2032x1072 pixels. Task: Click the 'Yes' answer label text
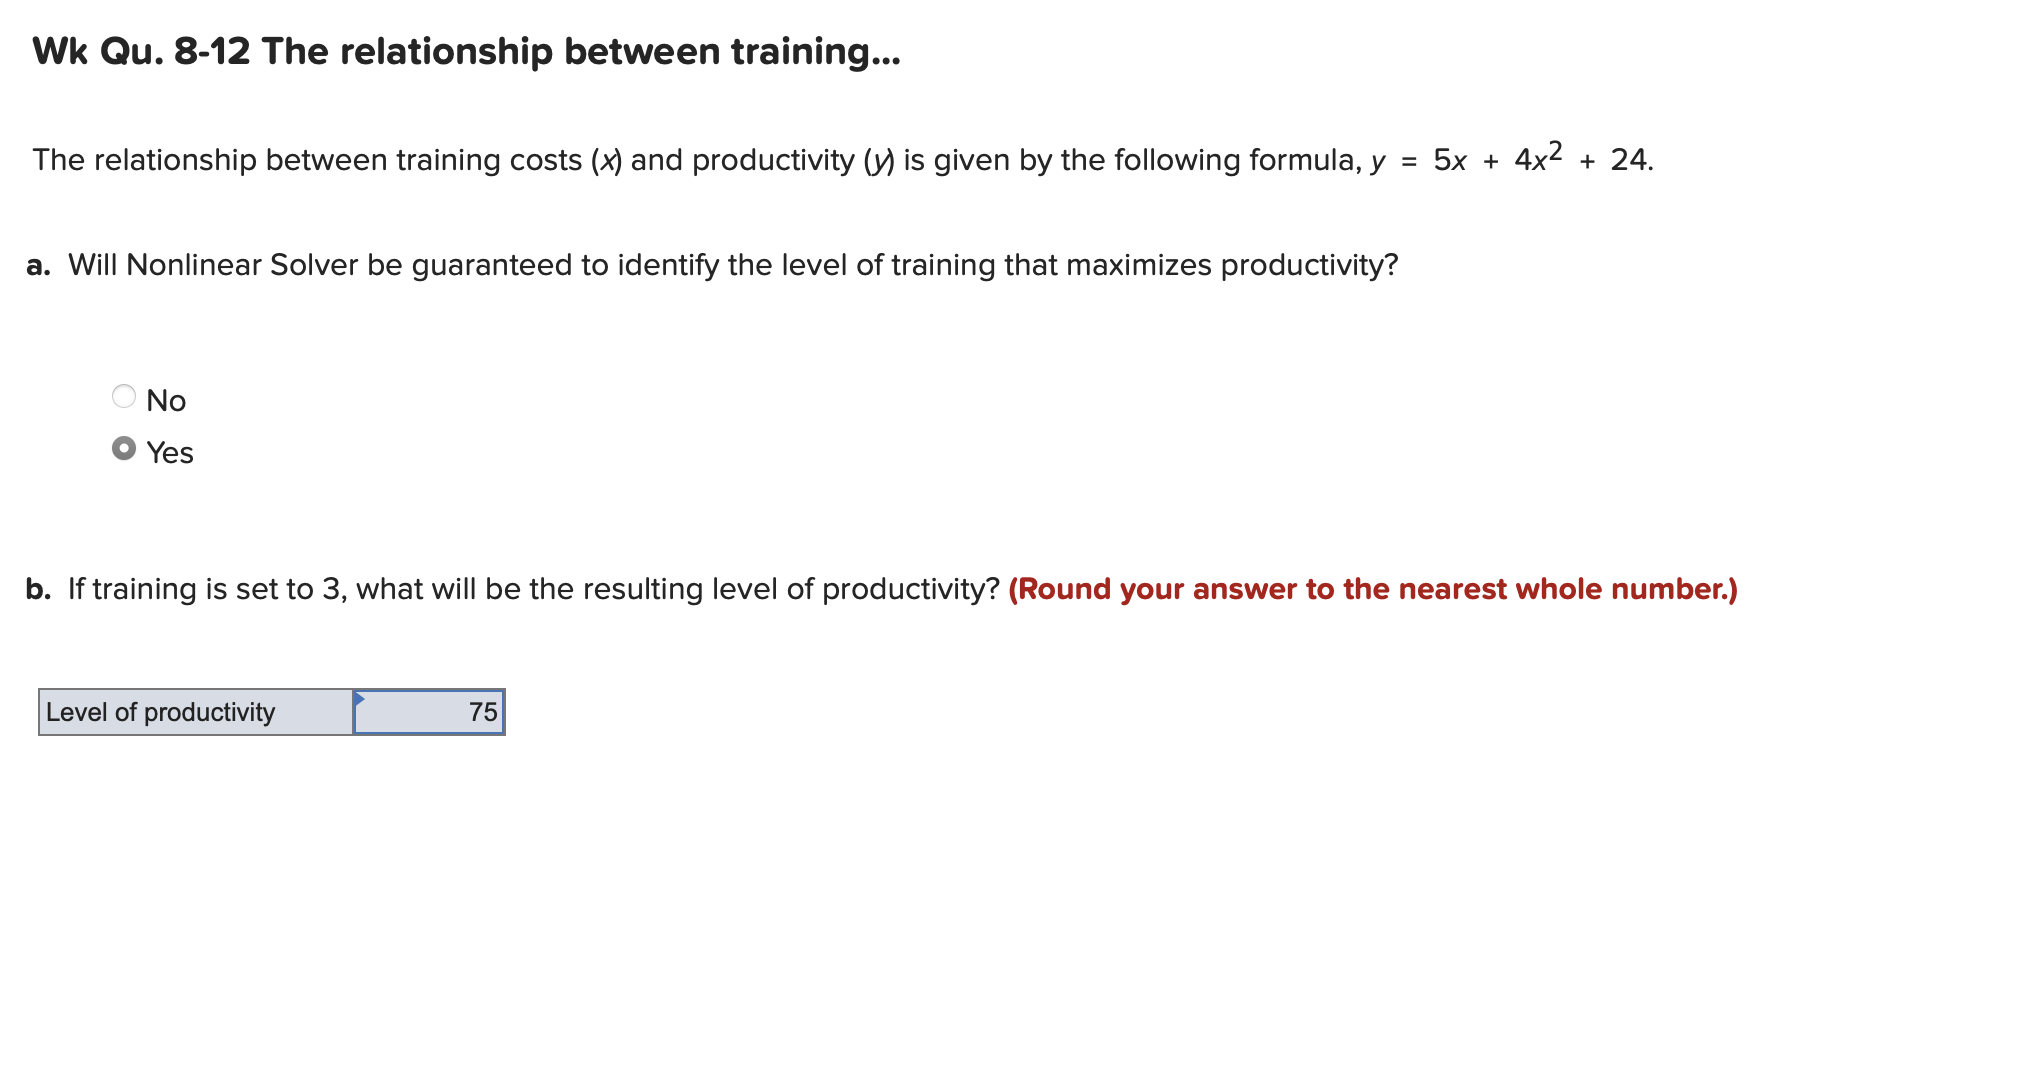click(170, 453)
